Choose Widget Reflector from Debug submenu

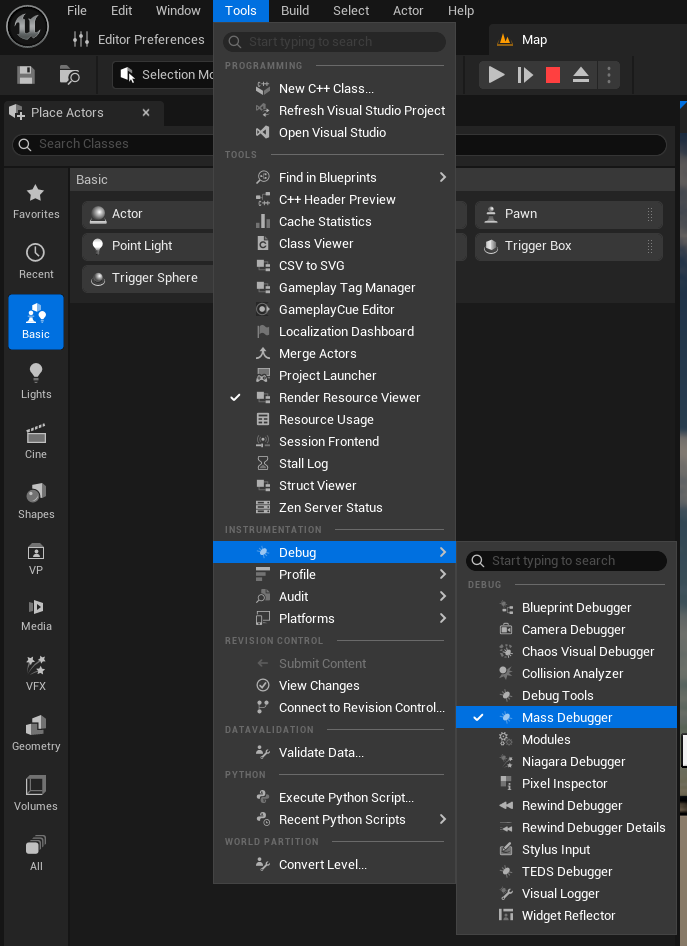(568, 916)
